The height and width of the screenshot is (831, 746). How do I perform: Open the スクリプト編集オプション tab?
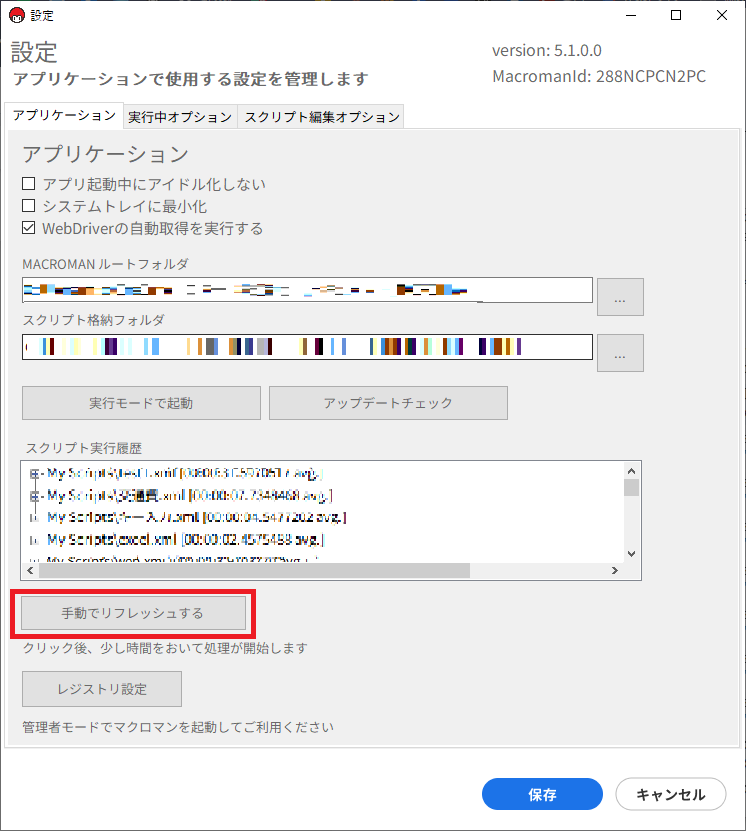[x=322, y=117]
